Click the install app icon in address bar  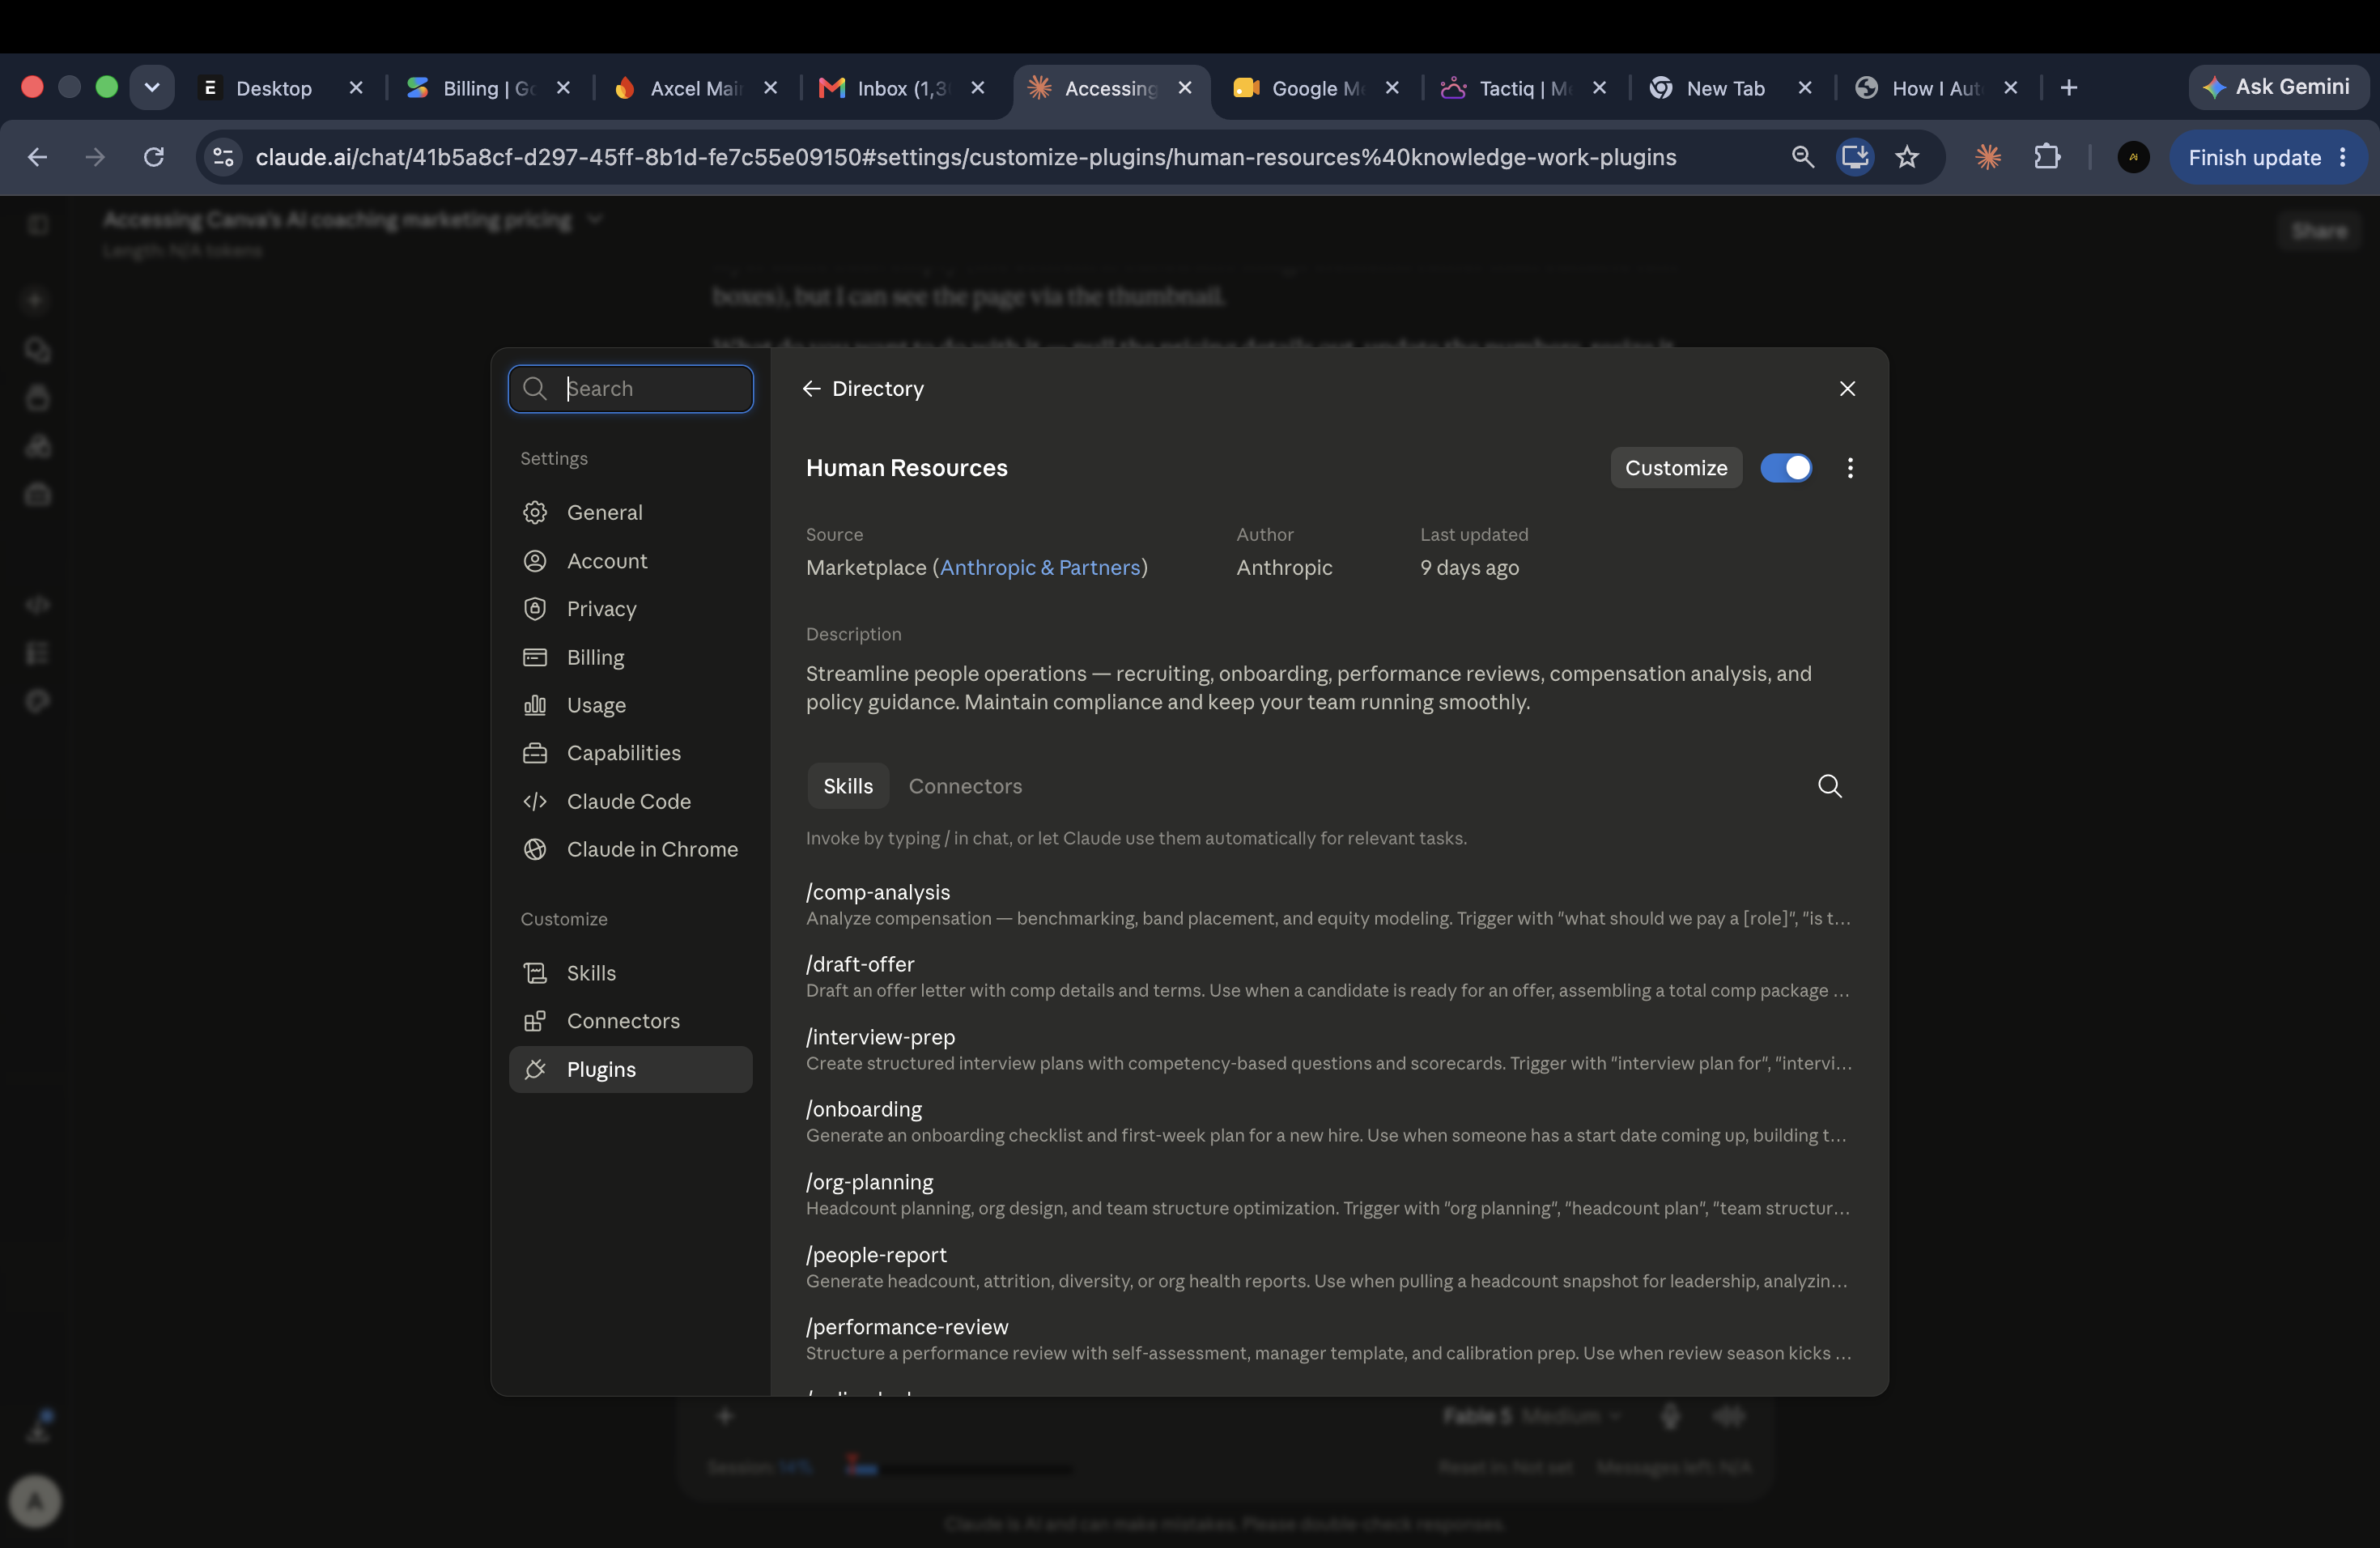[x=1855, y=157]
